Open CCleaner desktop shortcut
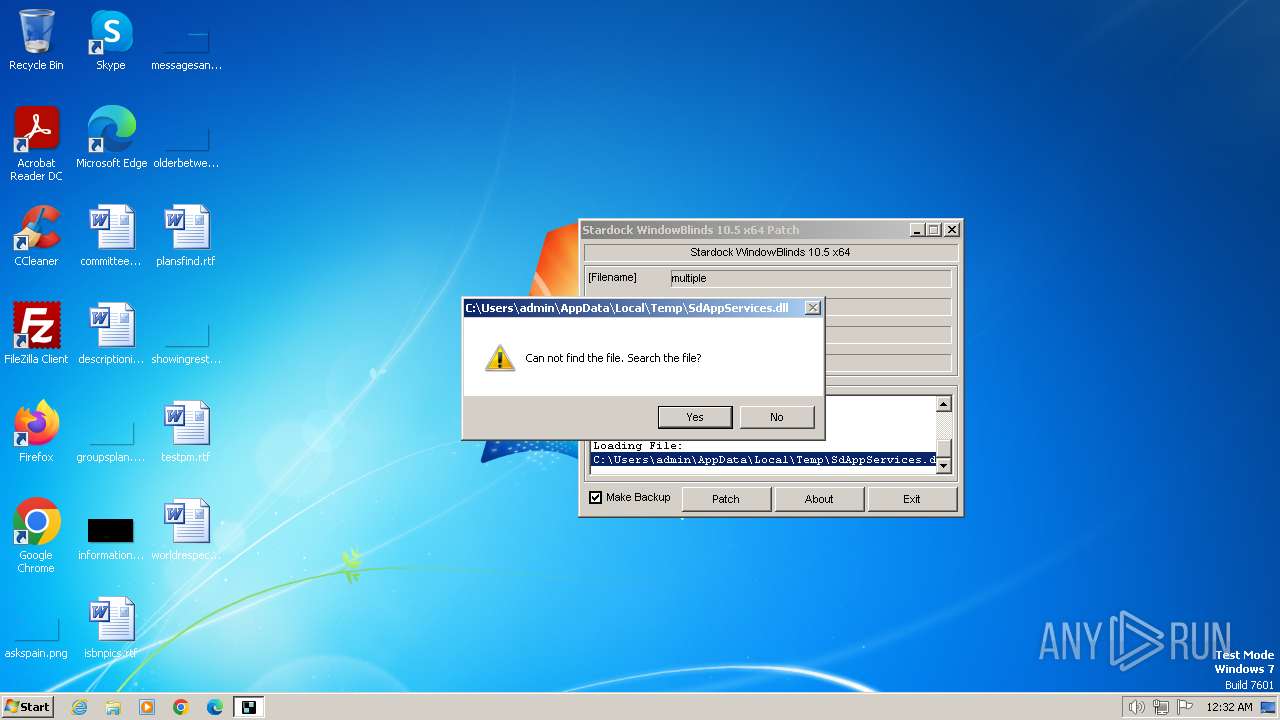 pos(36,236)
